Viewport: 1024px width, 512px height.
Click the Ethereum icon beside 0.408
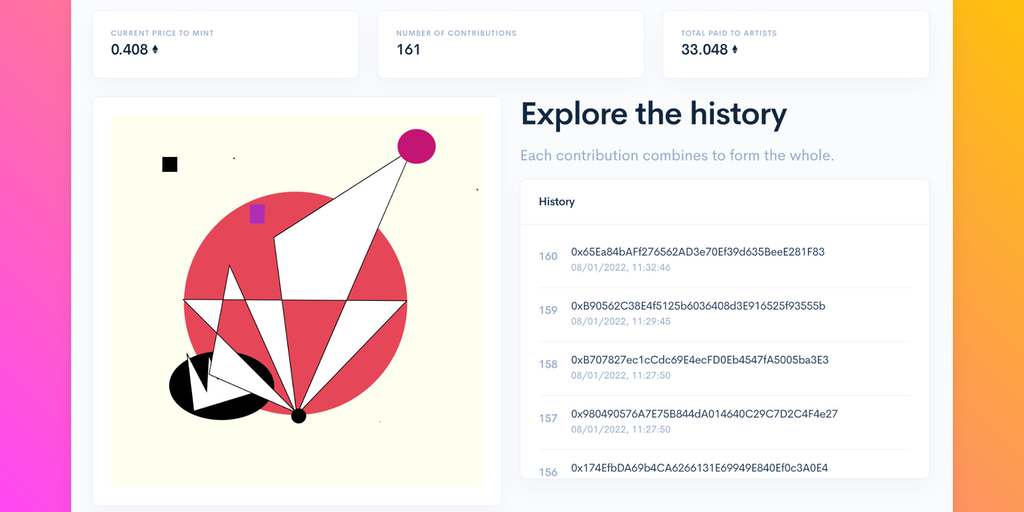pyautogui.click(x=155, y=49)
